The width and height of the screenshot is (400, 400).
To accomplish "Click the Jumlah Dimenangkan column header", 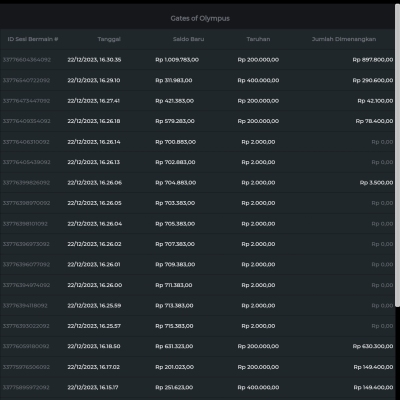I will click(344, 39).
